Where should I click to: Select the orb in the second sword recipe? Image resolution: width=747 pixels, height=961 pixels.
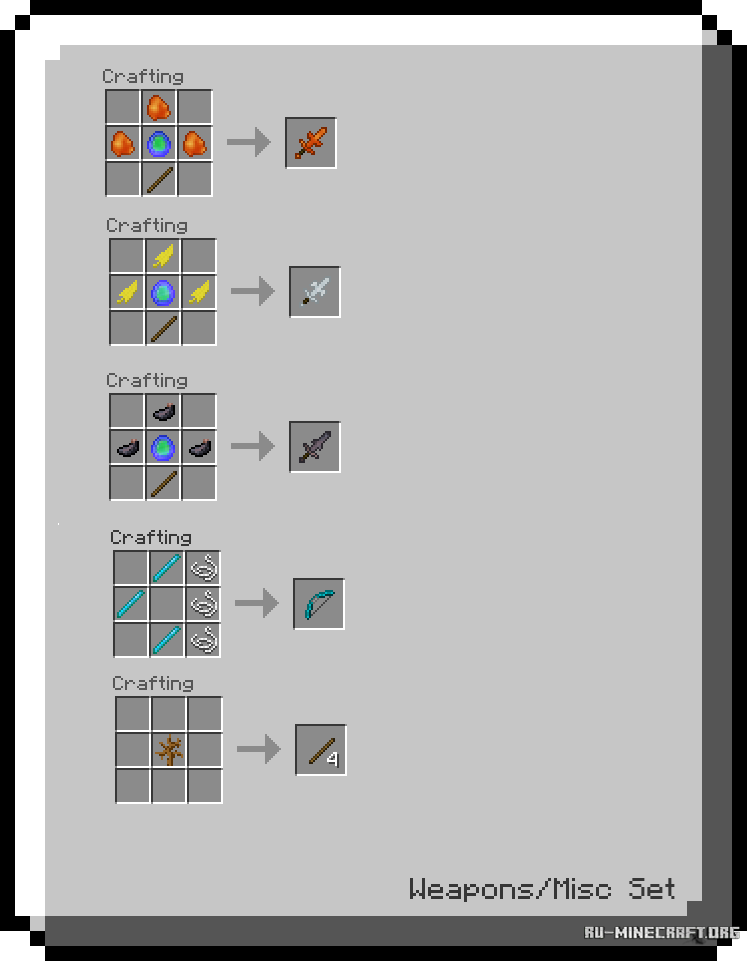(163, 292)
